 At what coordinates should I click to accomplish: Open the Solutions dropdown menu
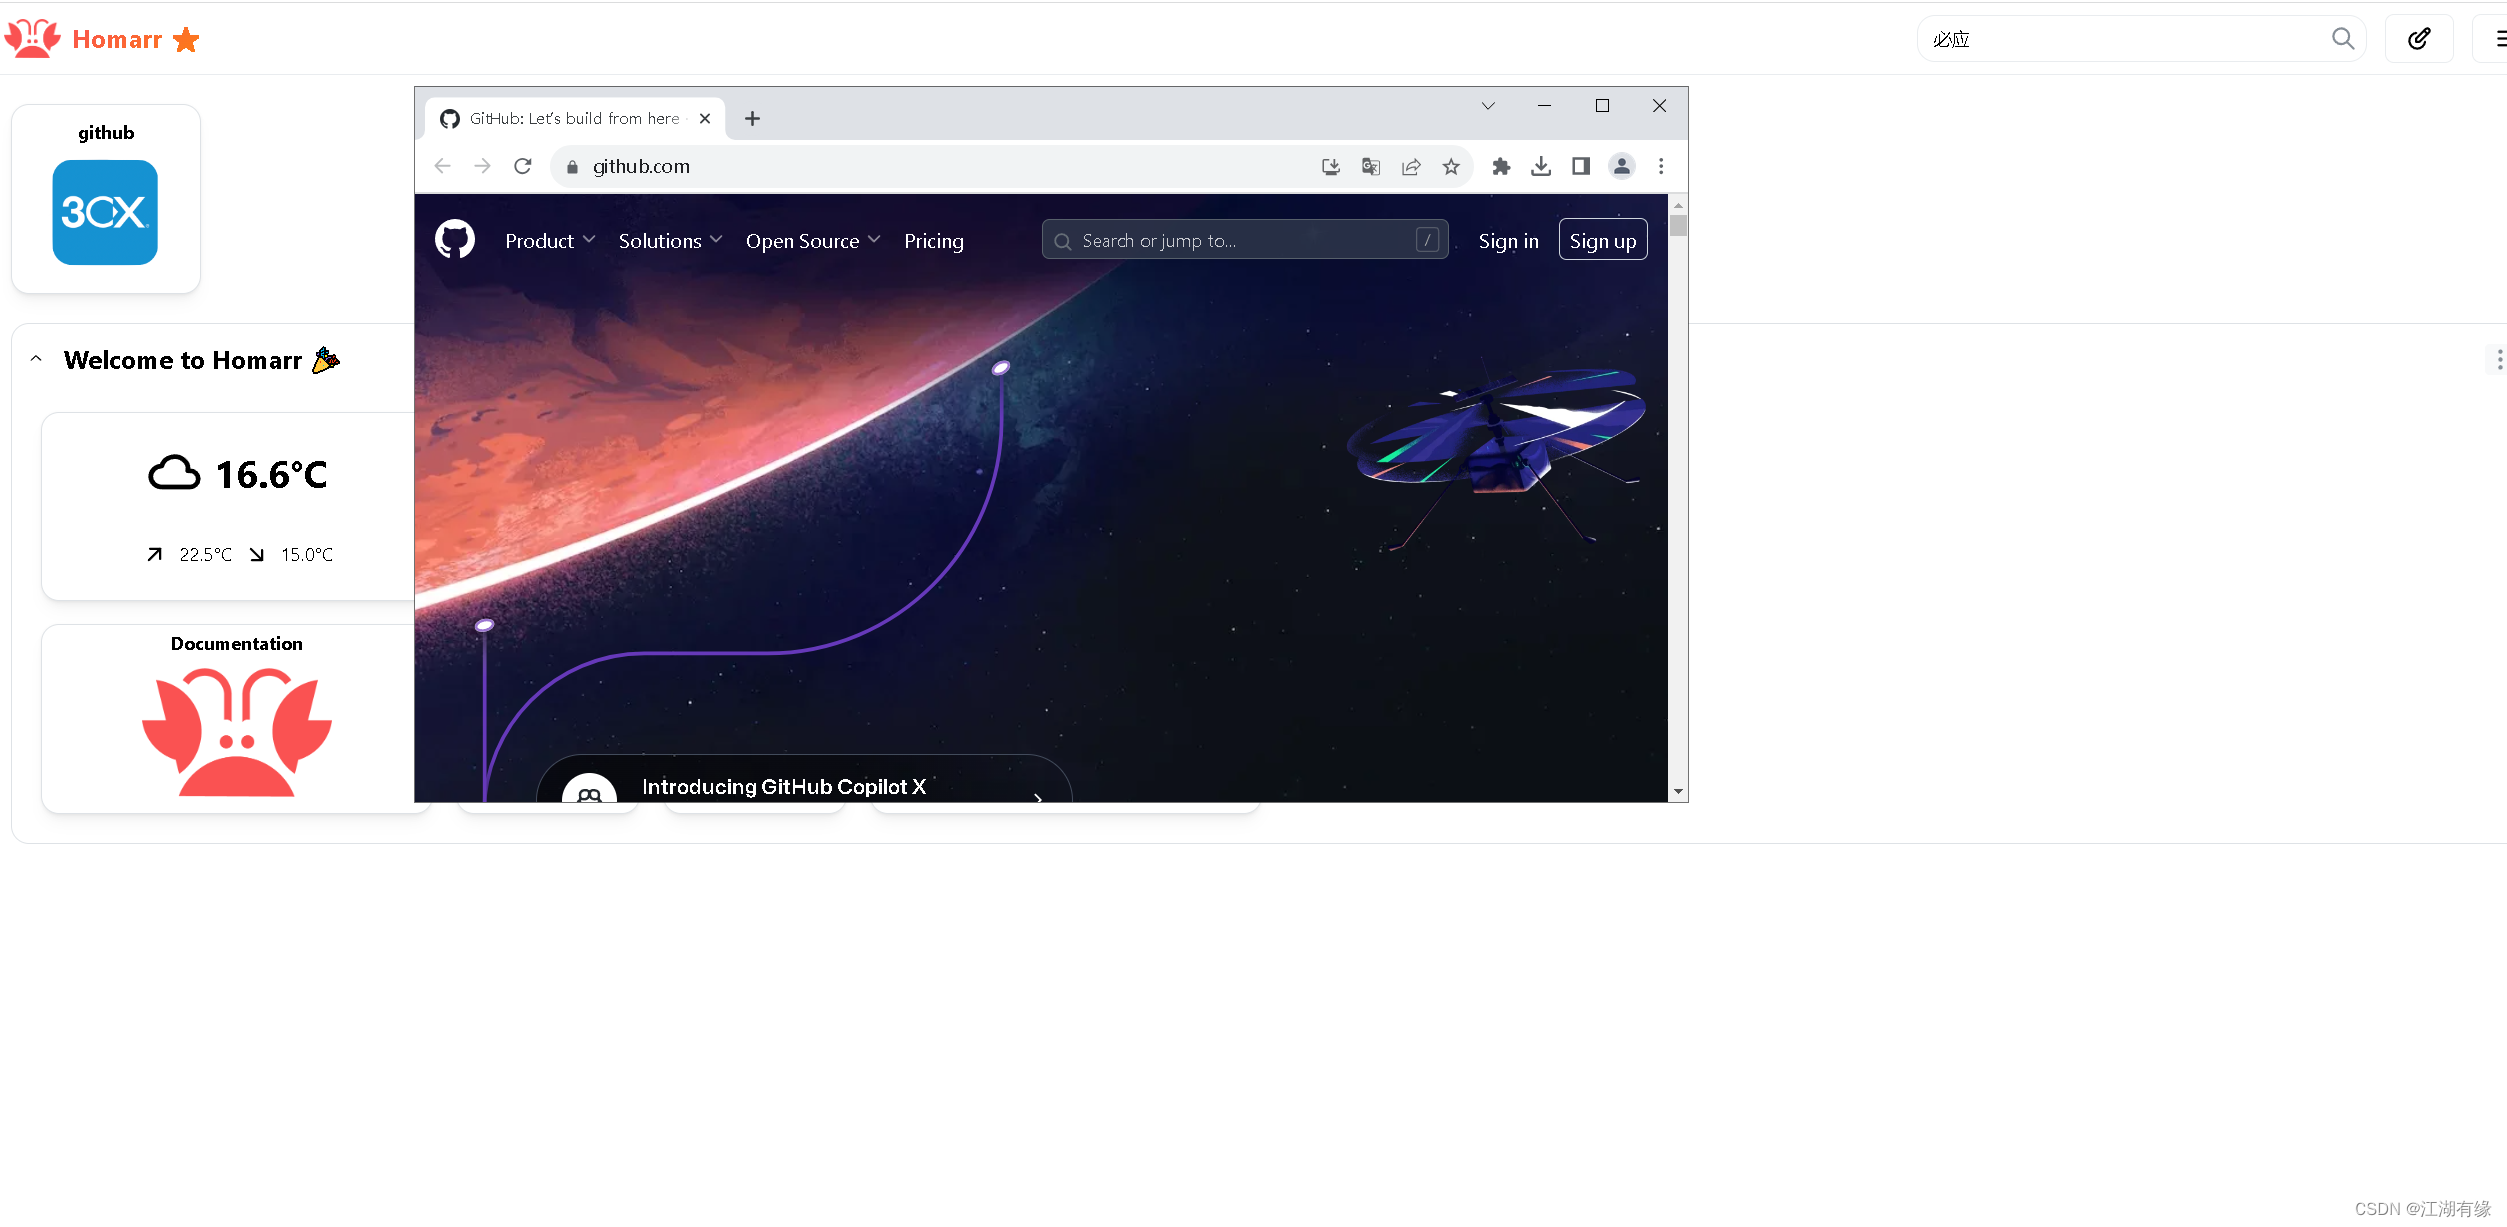click(669, 241)
